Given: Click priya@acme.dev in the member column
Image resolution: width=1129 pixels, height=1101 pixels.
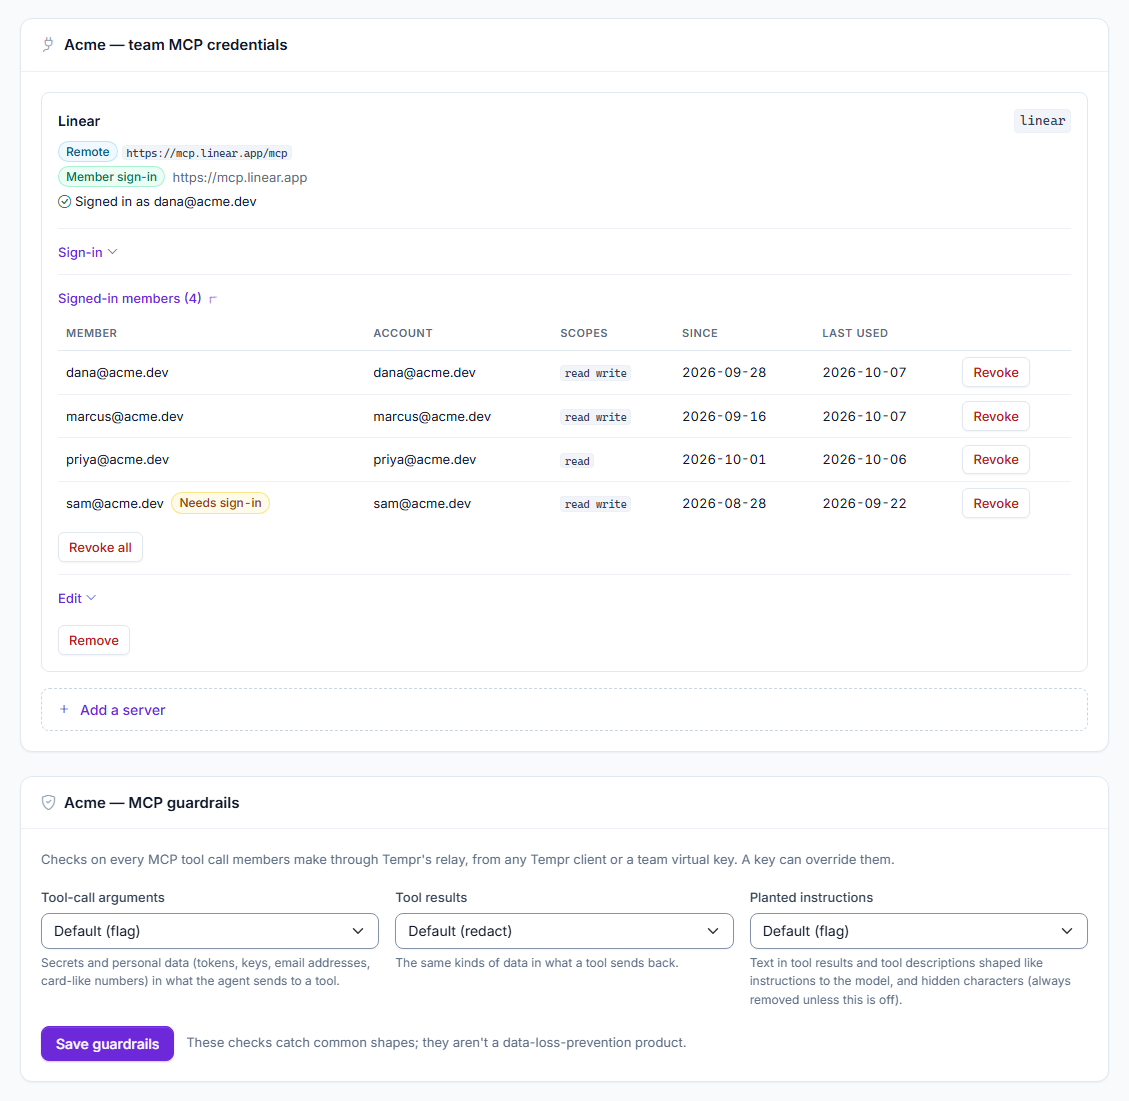Looking at the screenshot, I should 117,459.
